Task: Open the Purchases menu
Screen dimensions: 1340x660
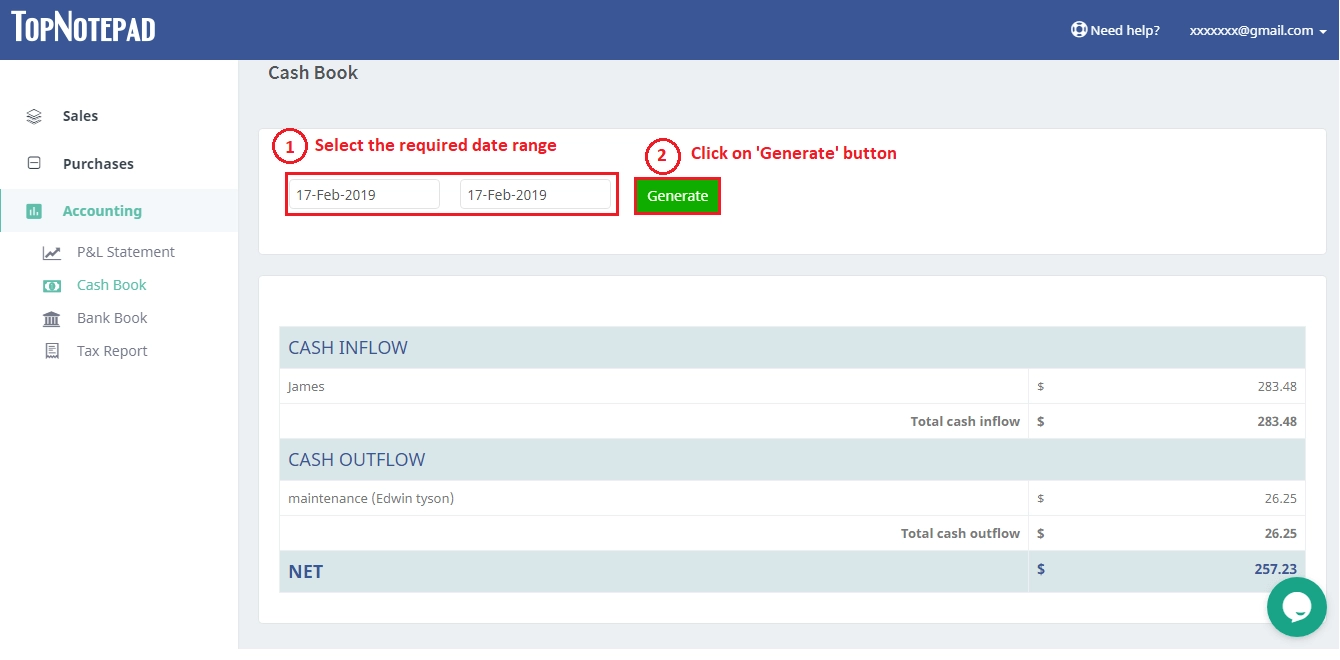Action: (x=98, y=164)
